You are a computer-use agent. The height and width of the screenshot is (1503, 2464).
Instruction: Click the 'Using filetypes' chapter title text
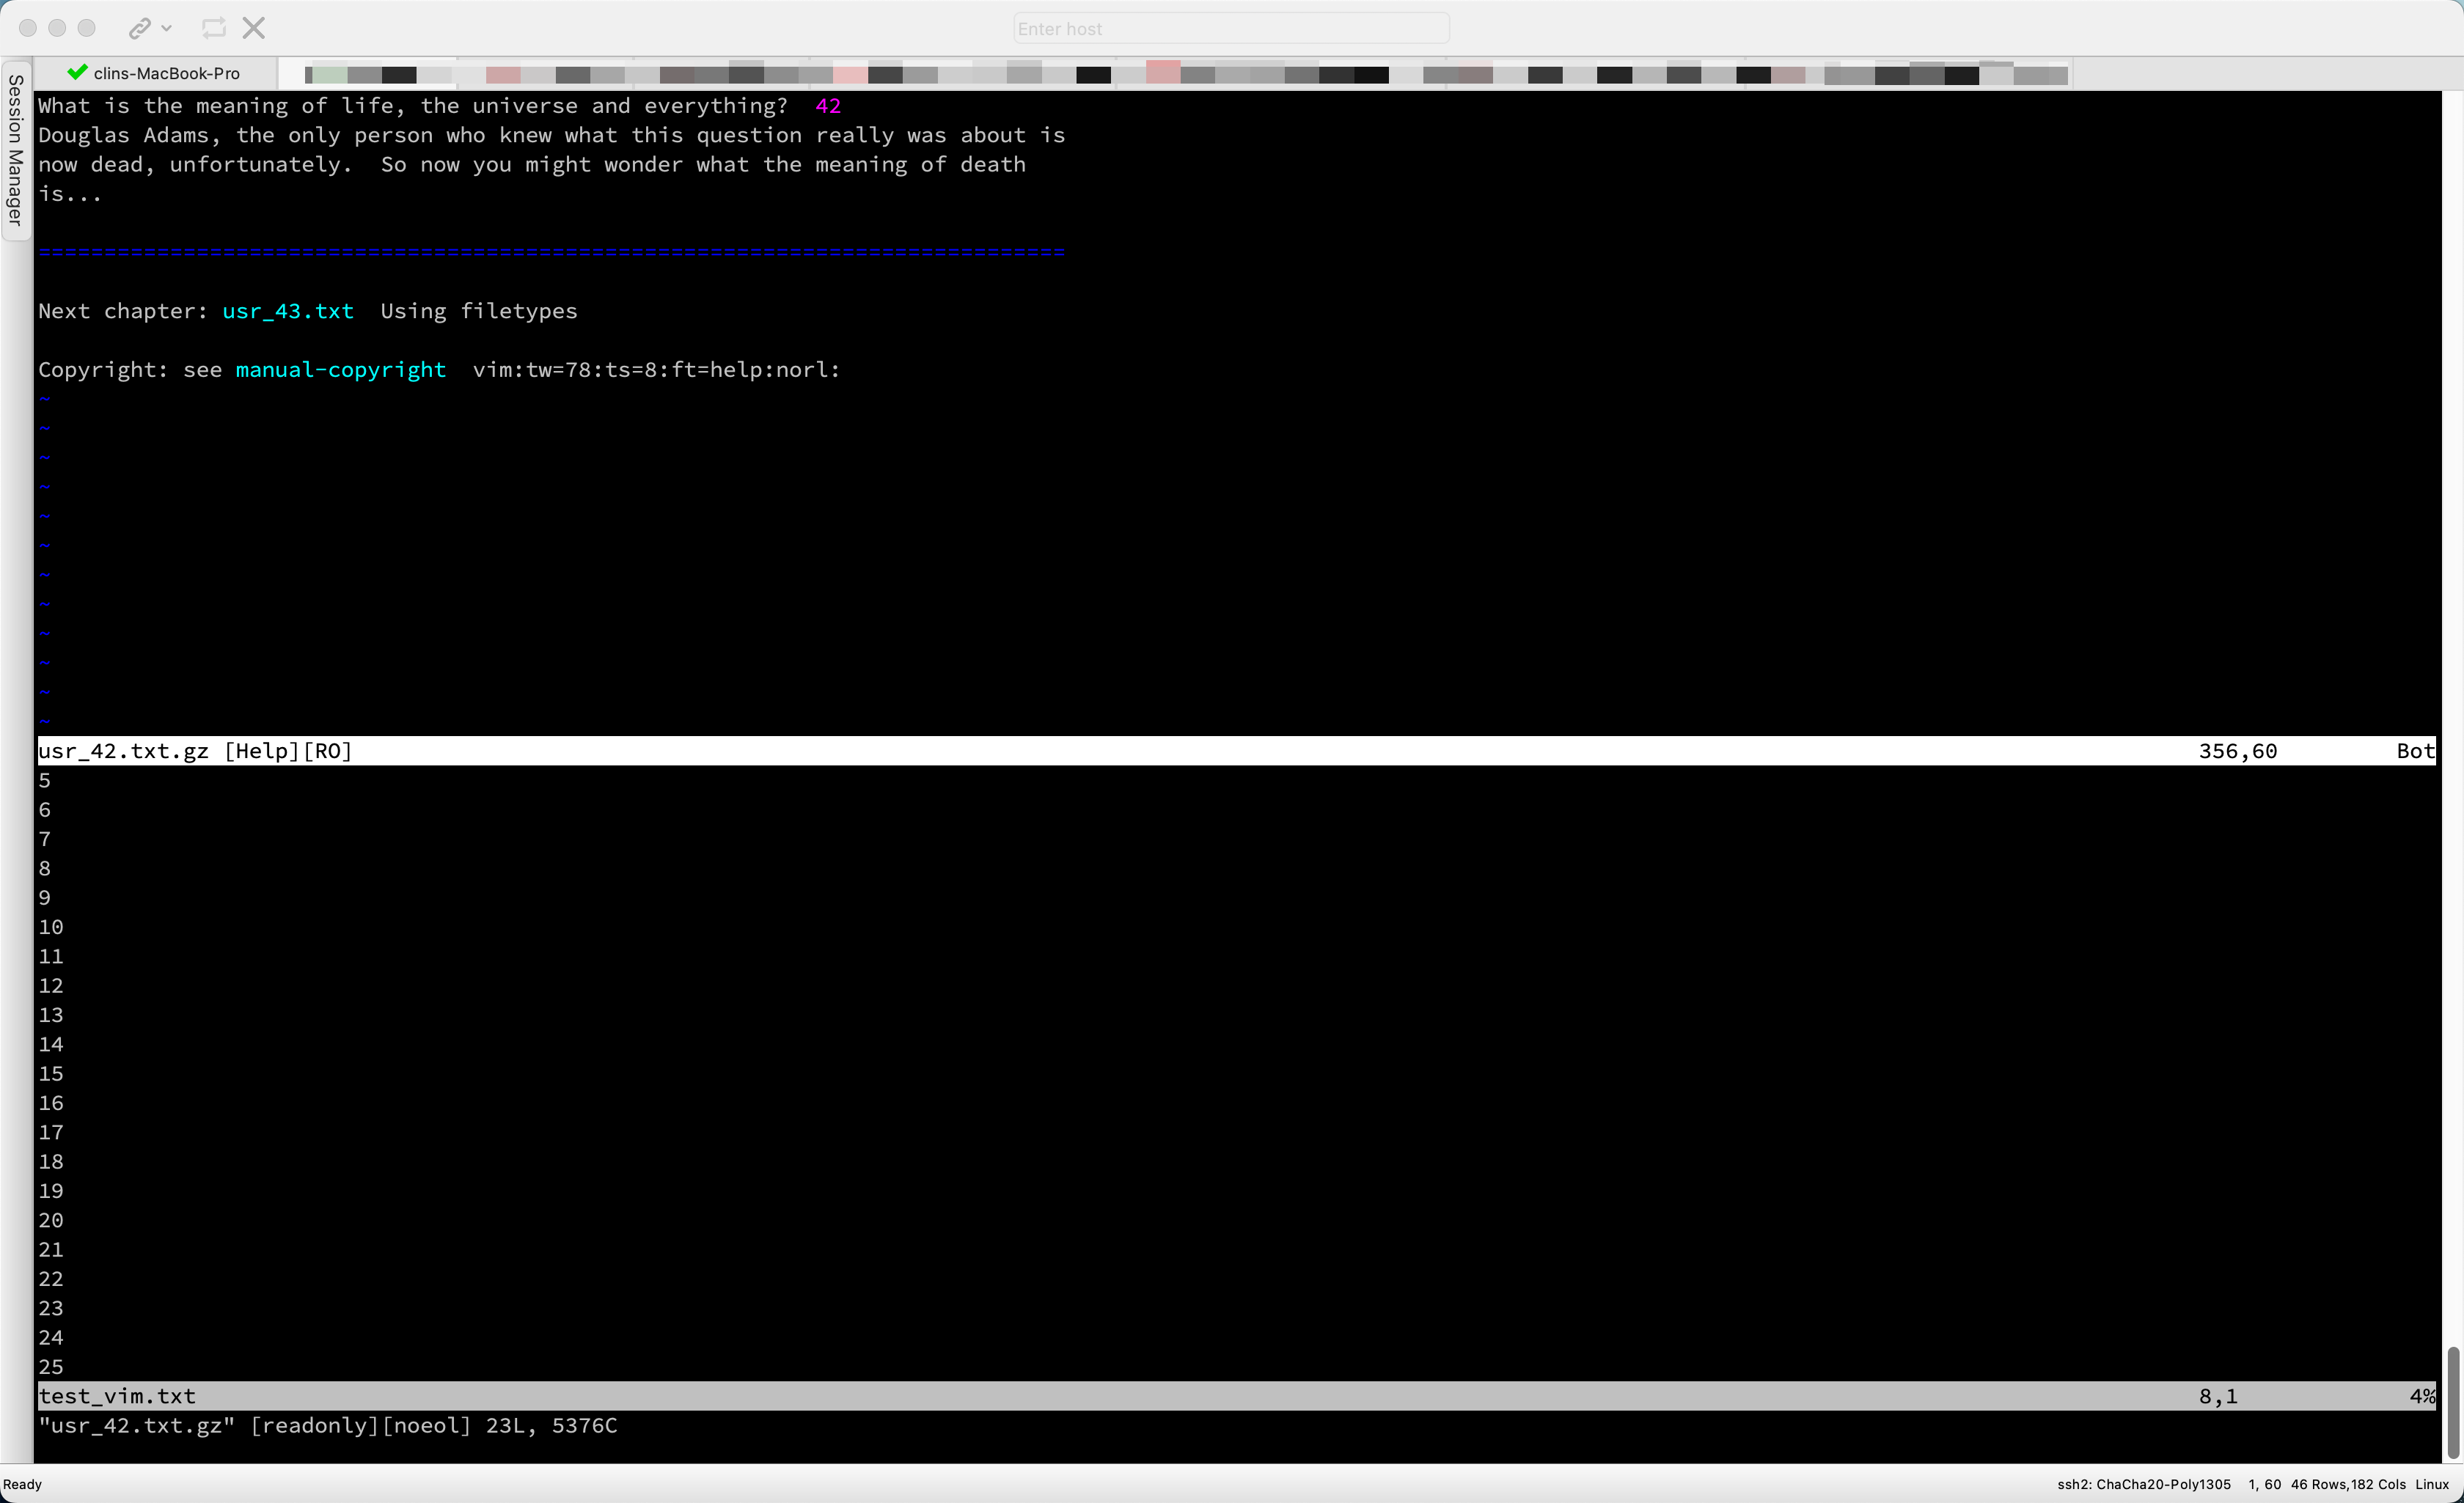[479, 311]
